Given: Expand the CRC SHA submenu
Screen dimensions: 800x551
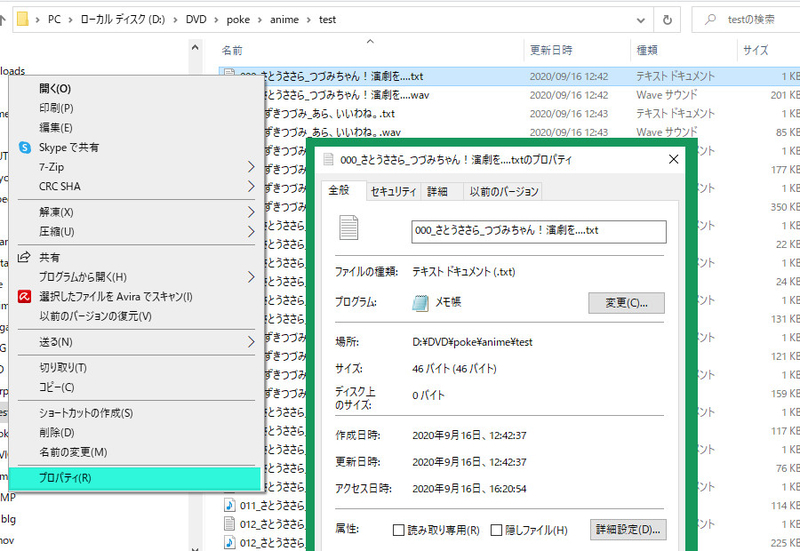Looking at the screenshot, I should pos(251,186).
